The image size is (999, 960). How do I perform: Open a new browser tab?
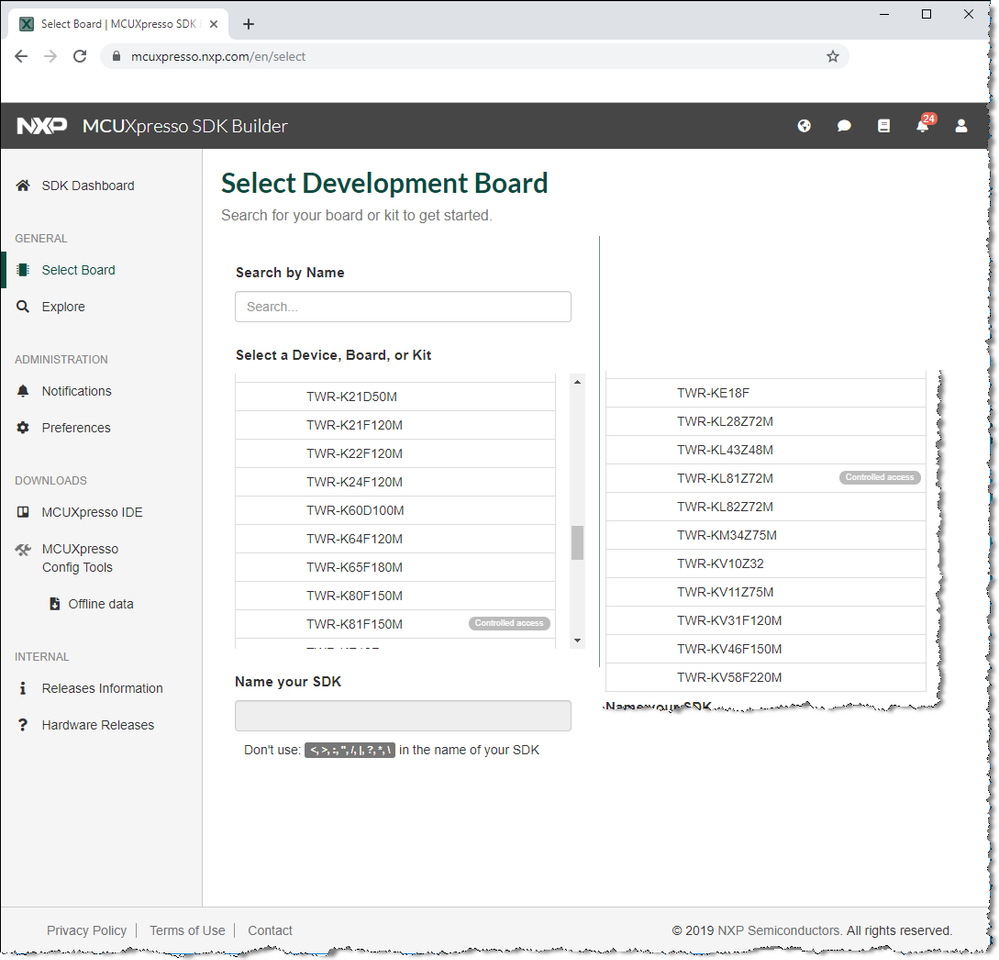248,24
